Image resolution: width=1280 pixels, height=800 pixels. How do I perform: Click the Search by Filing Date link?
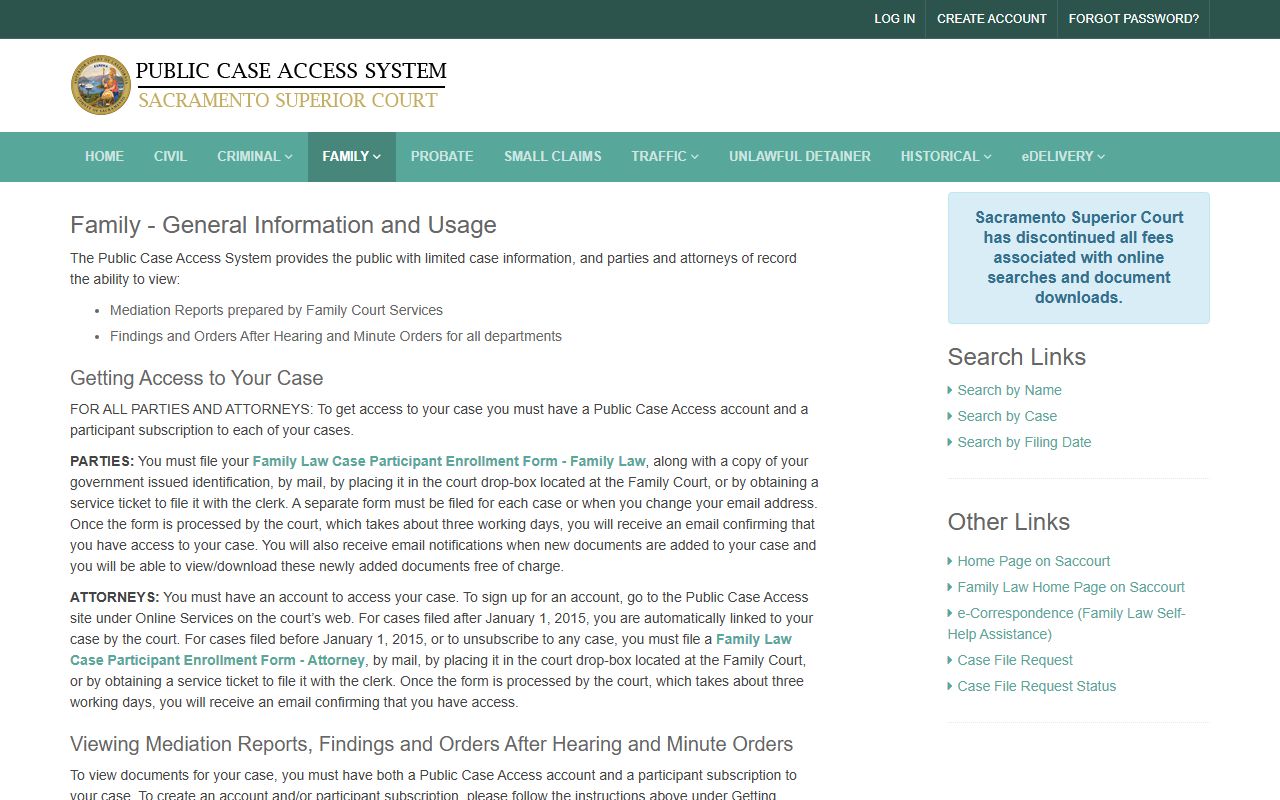pyautogui.click(x=1024, y=442)
